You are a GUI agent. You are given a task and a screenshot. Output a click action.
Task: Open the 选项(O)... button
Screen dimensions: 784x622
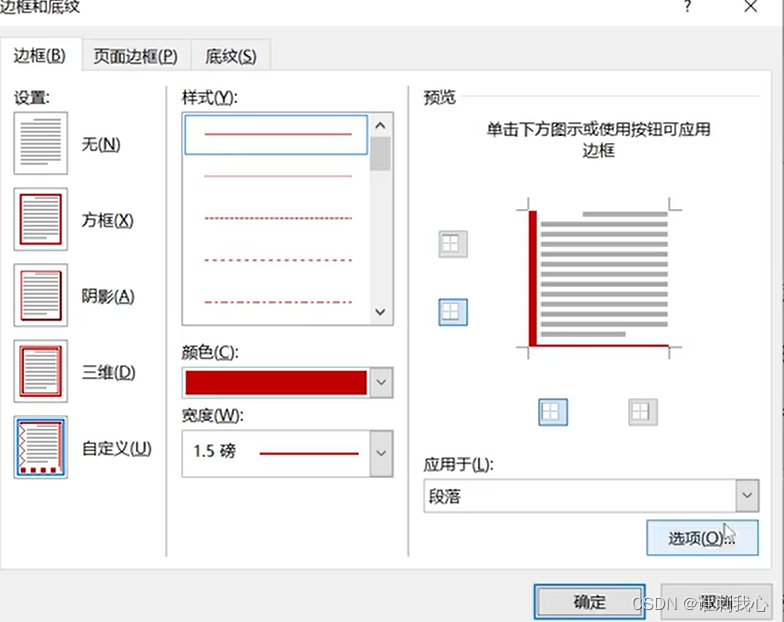[x=702, y=538]
